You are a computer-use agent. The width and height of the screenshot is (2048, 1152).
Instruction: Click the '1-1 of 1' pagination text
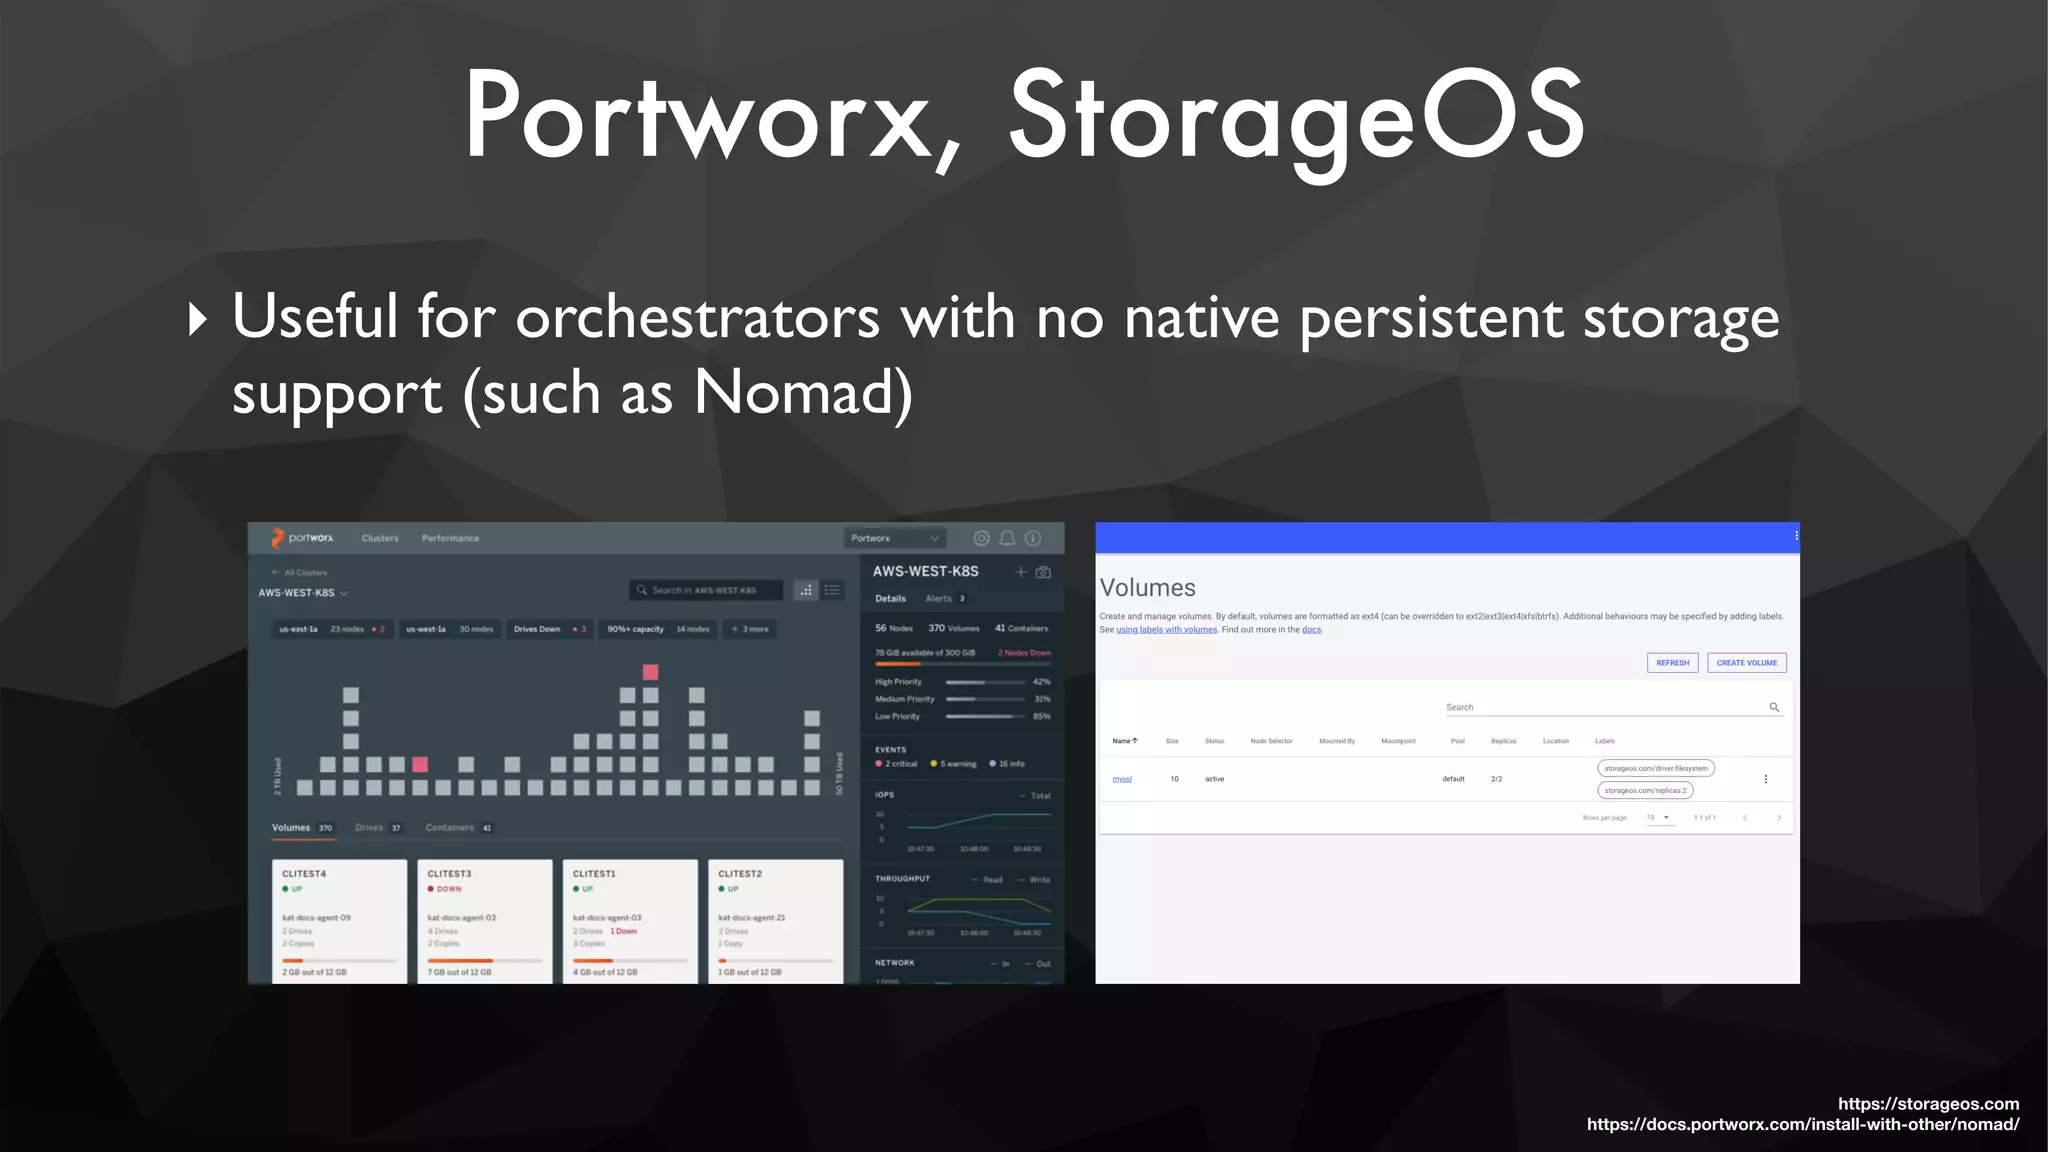pyautogui.click(x=1705, y=818)
